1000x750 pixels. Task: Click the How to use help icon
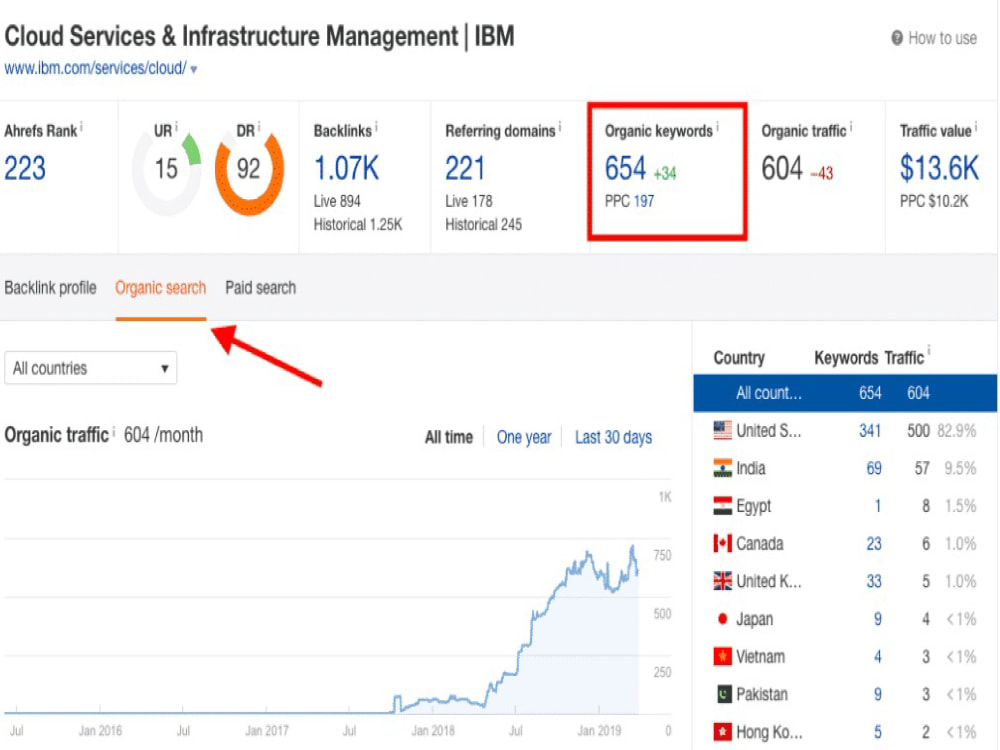coord(897,38)
